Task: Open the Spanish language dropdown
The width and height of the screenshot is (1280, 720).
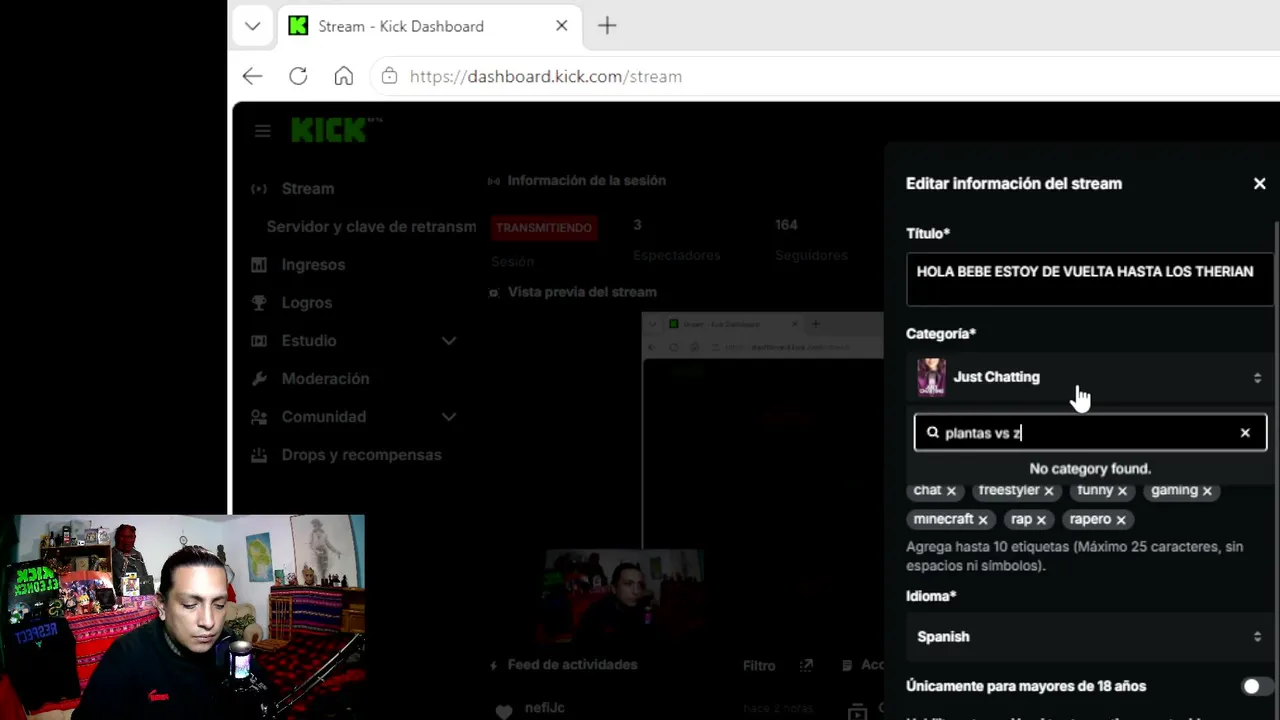Action: pos(1090,637)
